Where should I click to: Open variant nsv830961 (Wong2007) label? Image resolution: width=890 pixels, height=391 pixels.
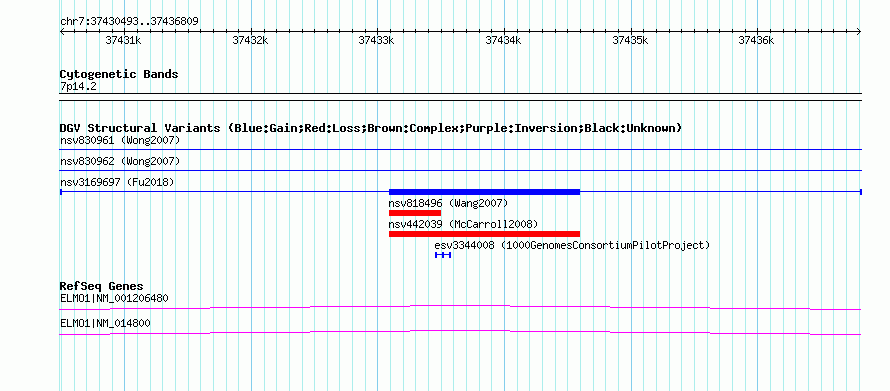coord(120,140)
